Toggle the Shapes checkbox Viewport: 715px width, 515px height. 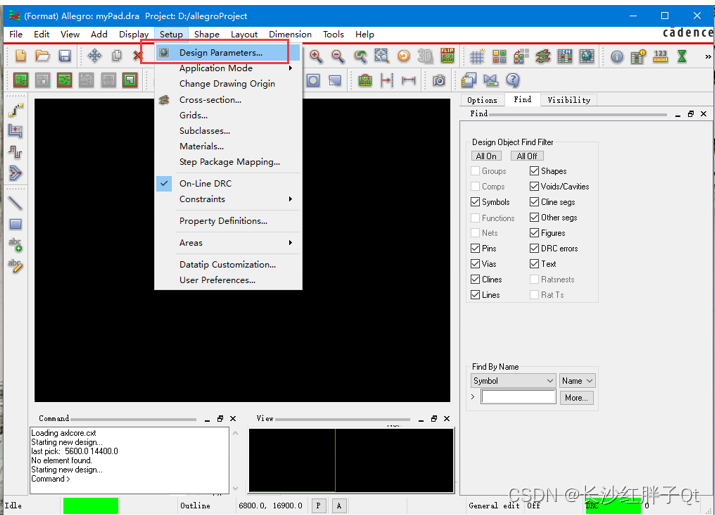tap(534, 171)
